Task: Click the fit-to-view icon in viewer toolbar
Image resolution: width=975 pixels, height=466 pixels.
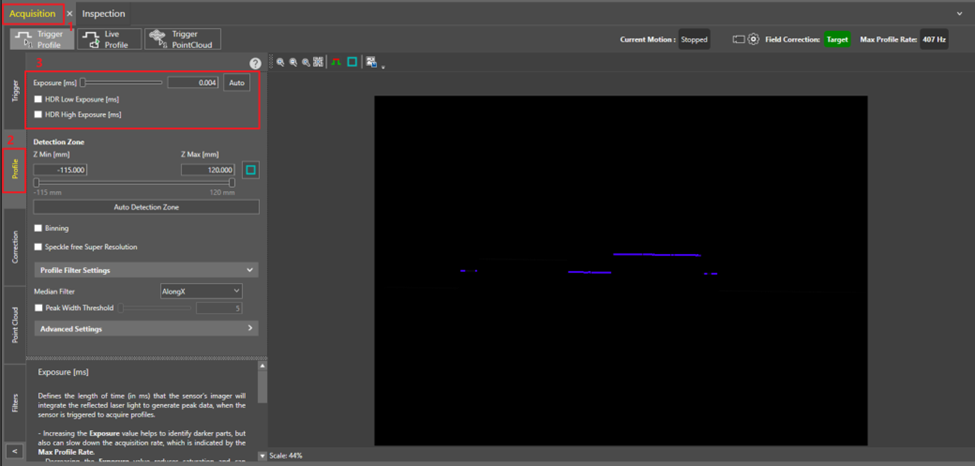Action: [318, 62]
